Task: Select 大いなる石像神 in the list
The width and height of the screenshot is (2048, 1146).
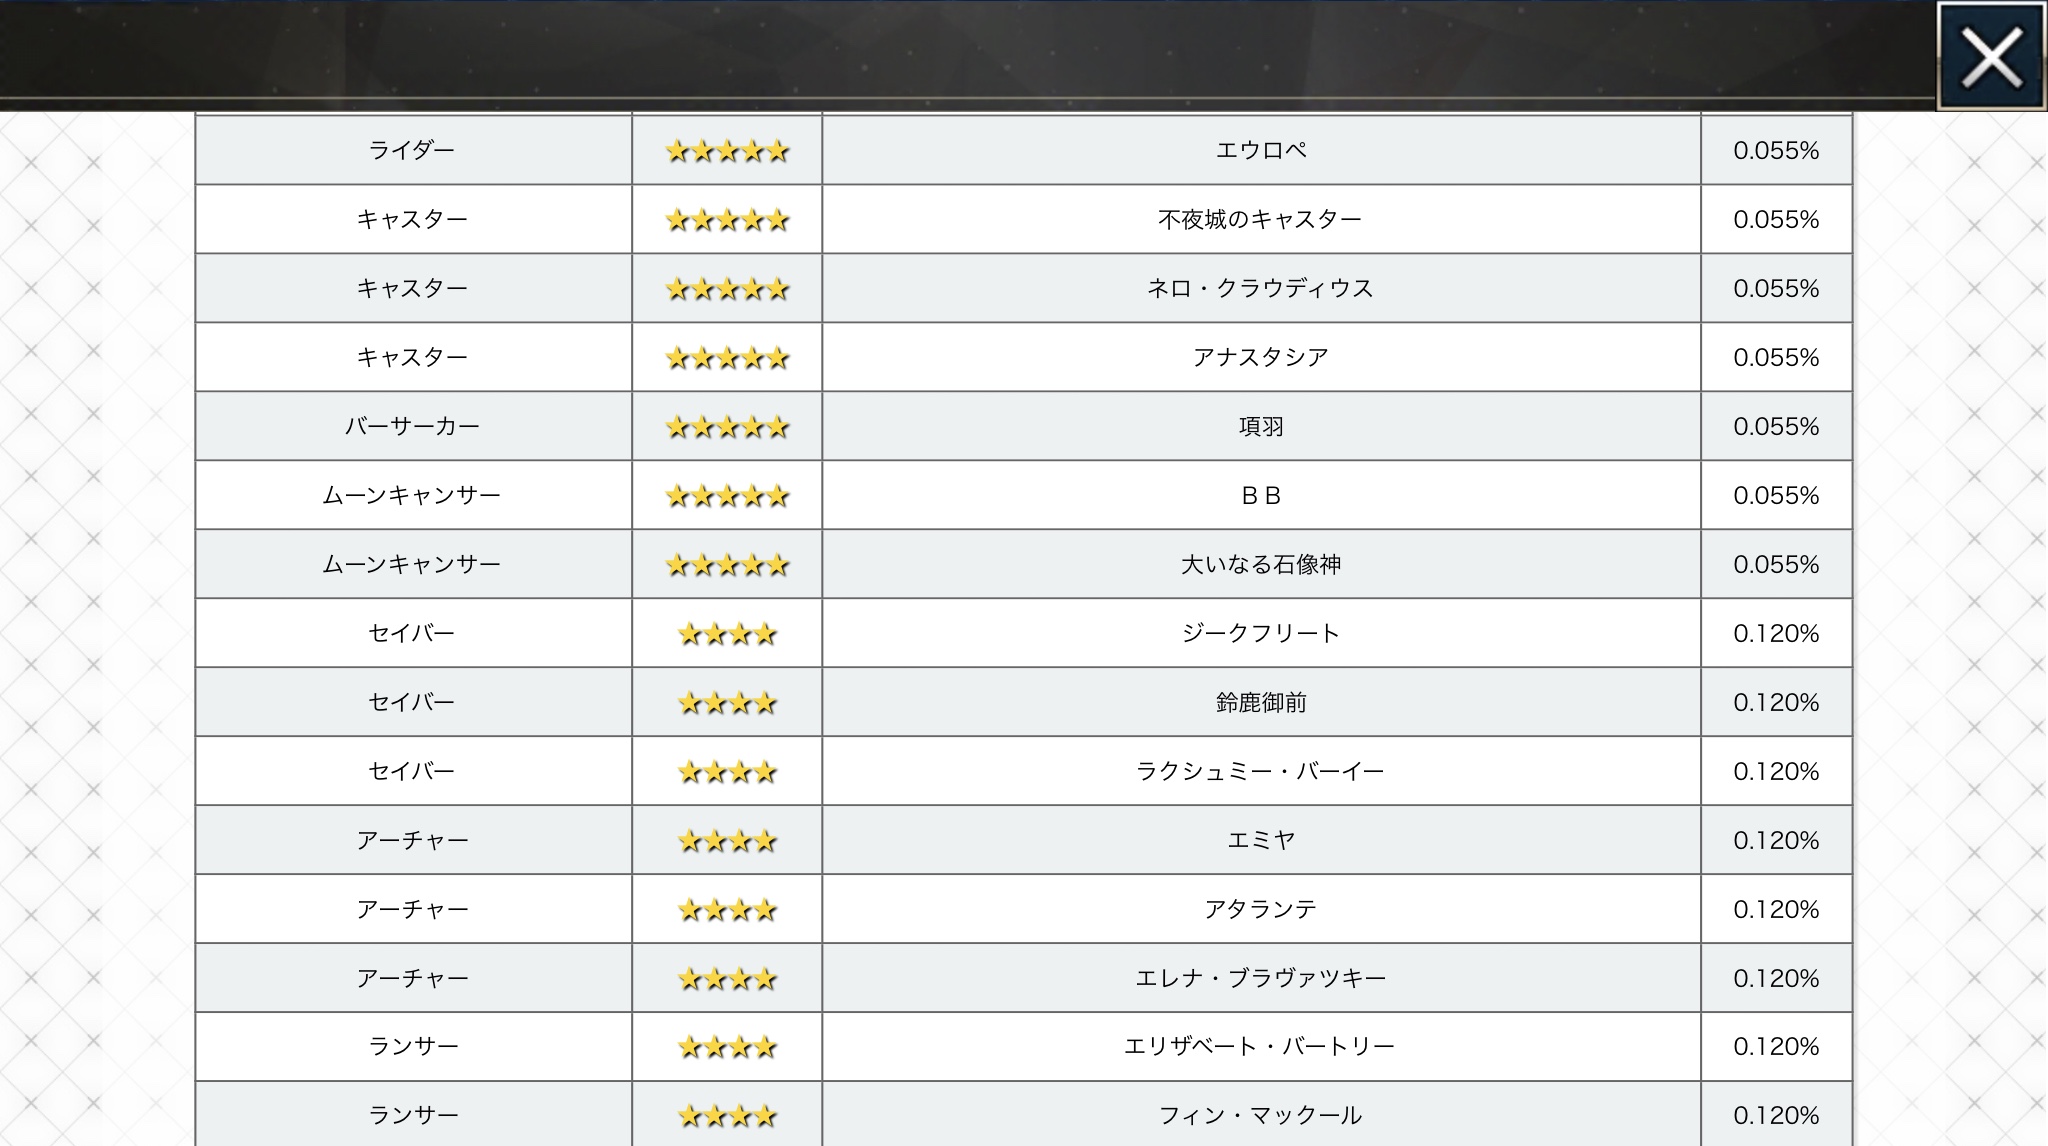Action: [1260, 564]
